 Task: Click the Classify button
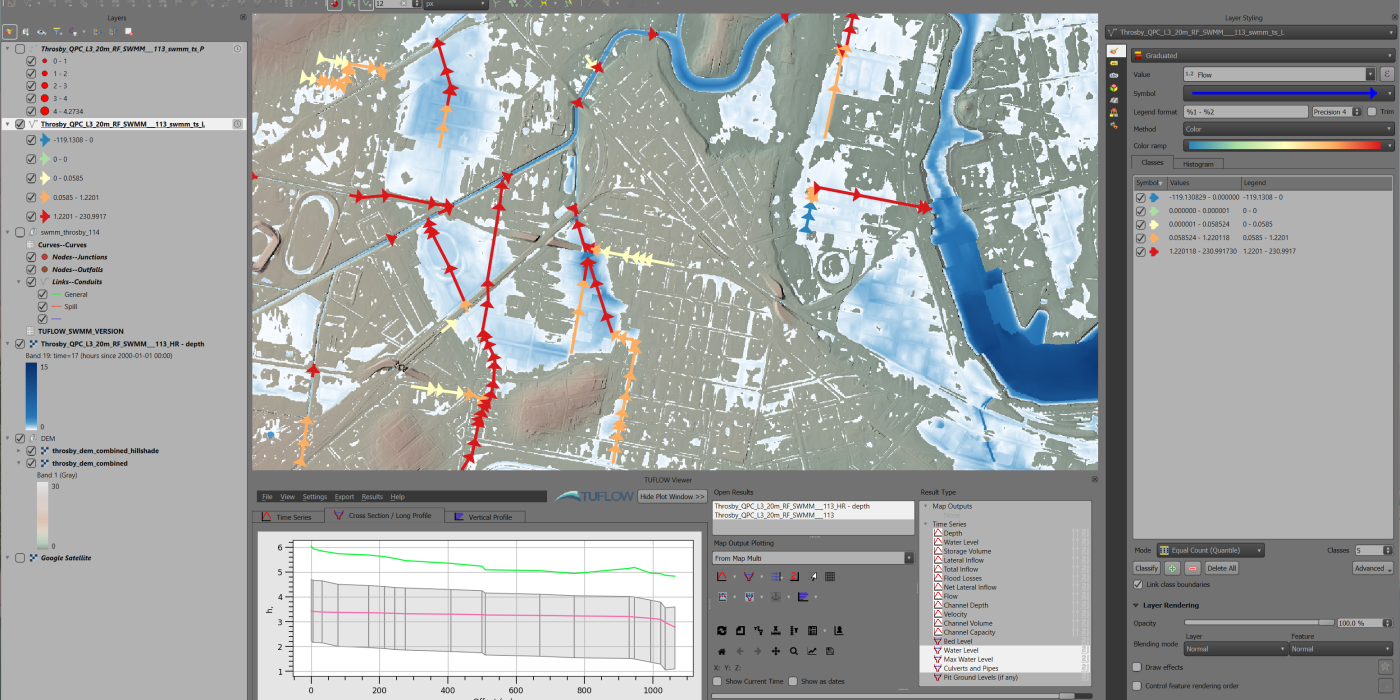tap(1147, 568)
